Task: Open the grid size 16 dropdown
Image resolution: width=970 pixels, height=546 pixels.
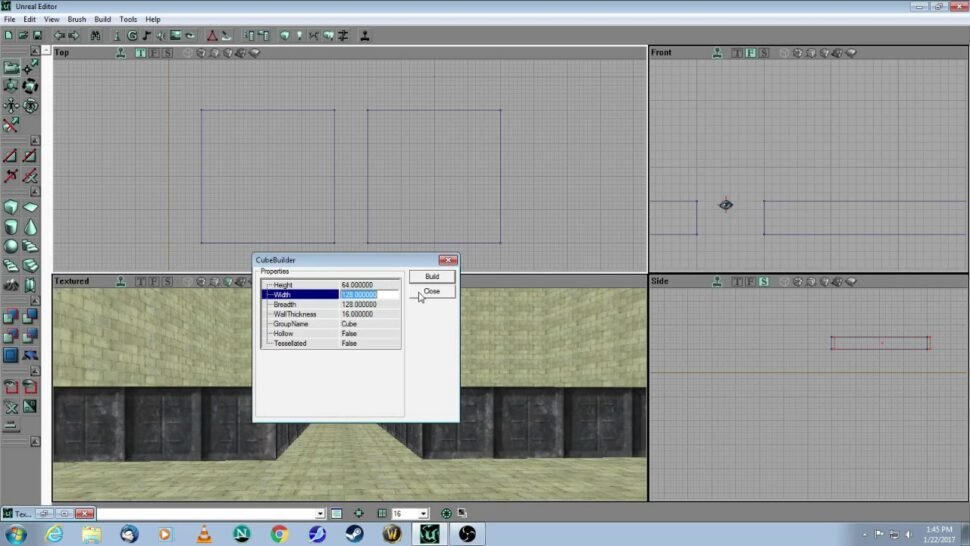Action: [x=423, y=514]
